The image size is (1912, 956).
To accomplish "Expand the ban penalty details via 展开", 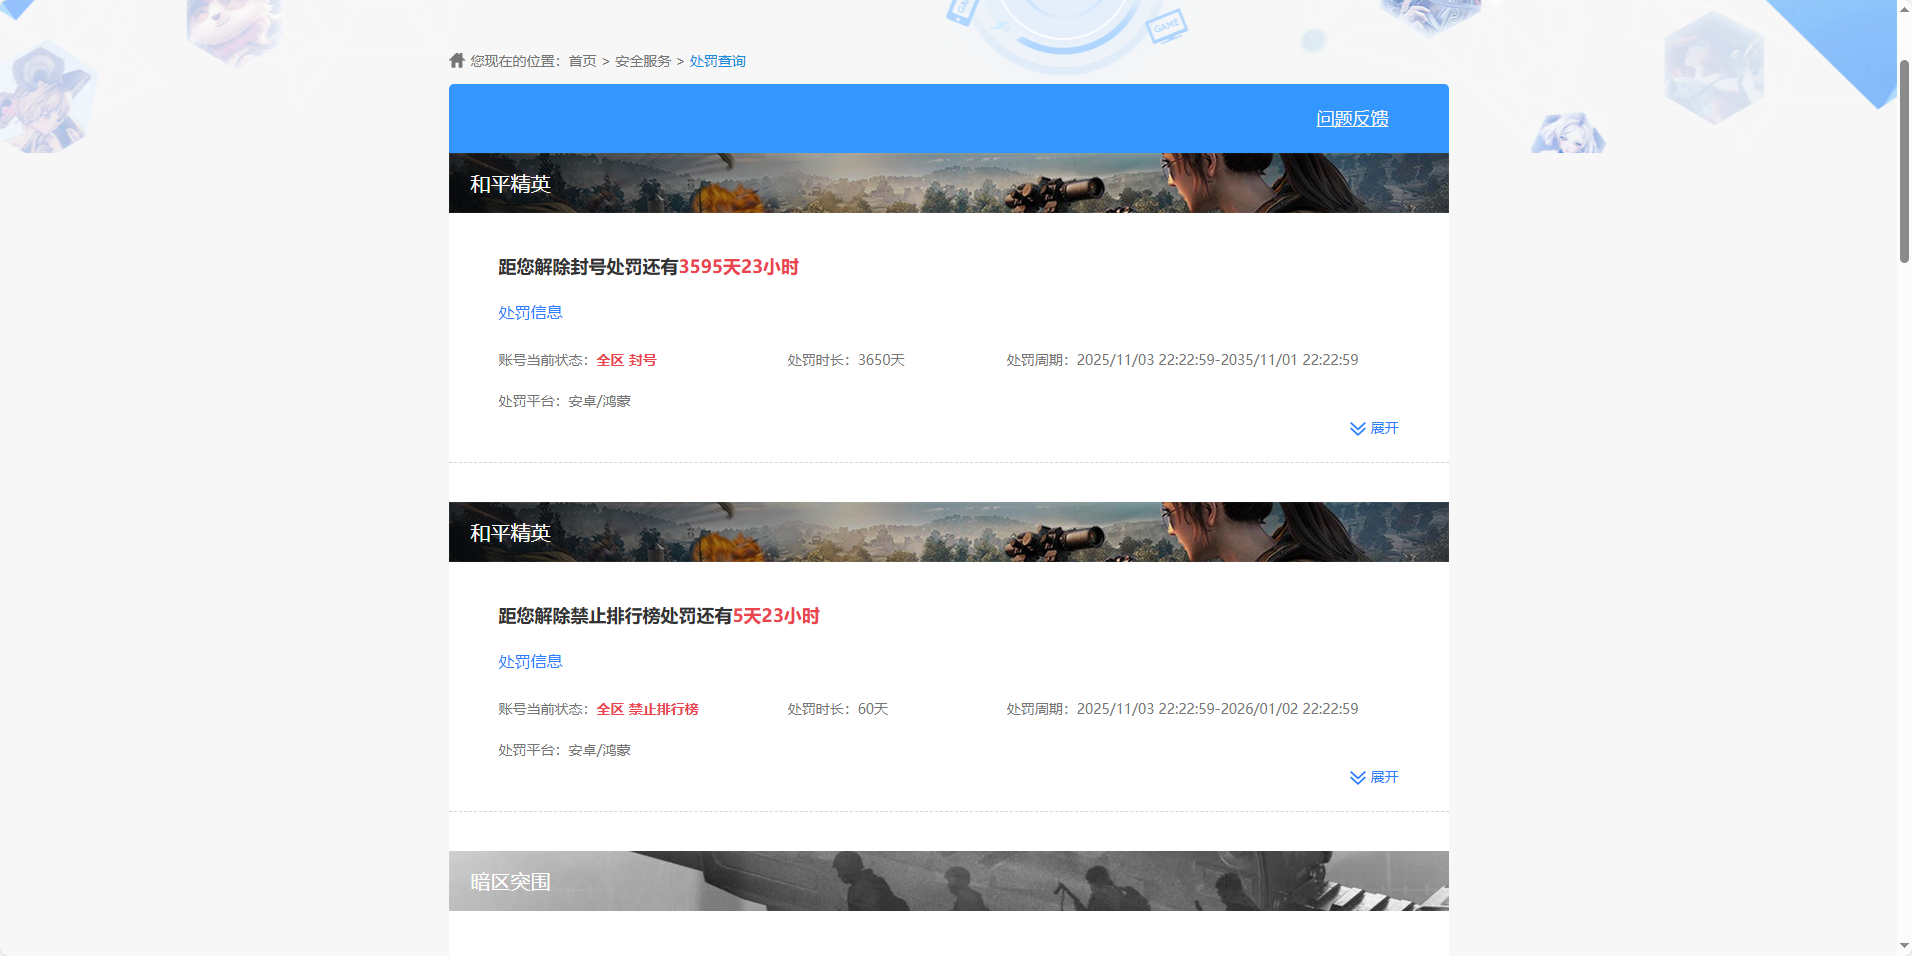I will 1384,428.
